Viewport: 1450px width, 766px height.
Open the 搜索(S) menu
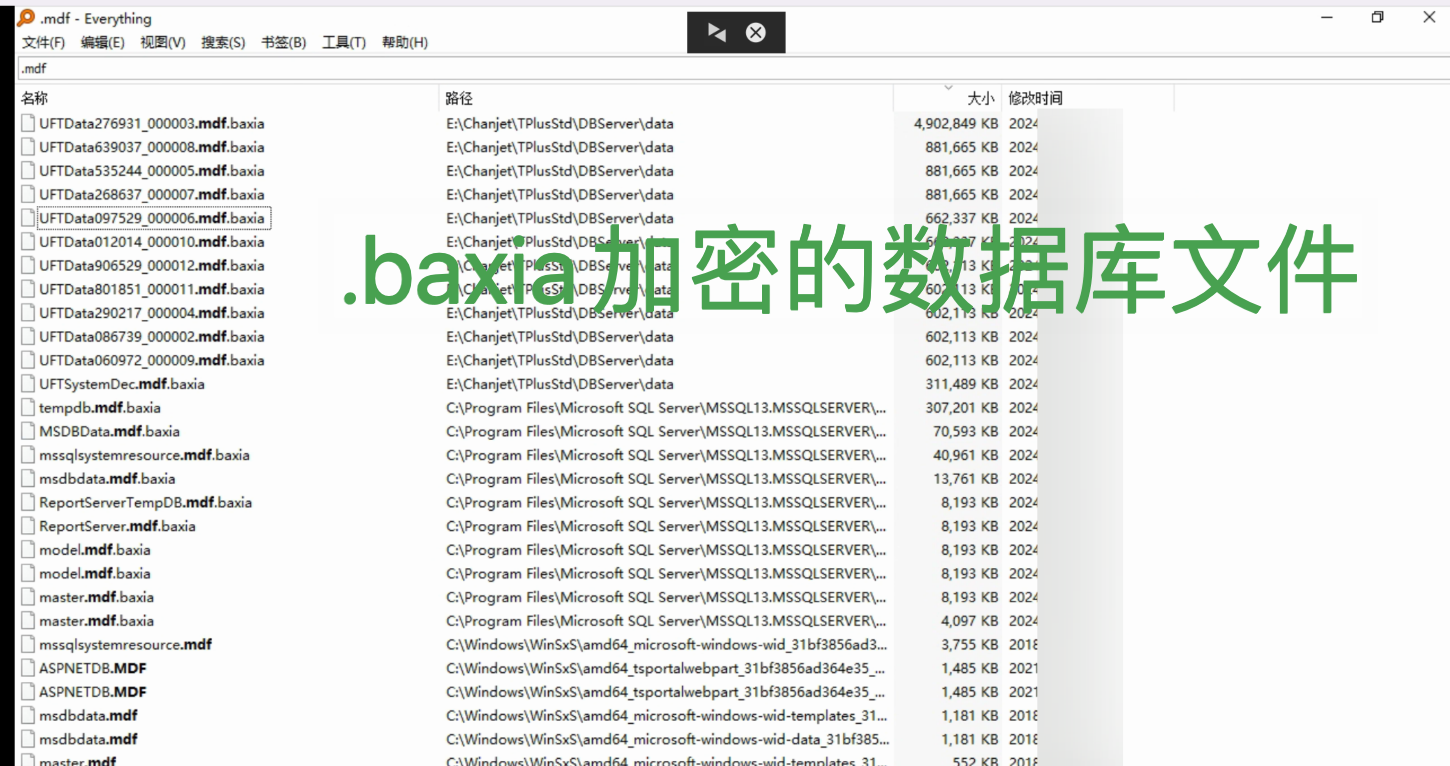point(223,43)
